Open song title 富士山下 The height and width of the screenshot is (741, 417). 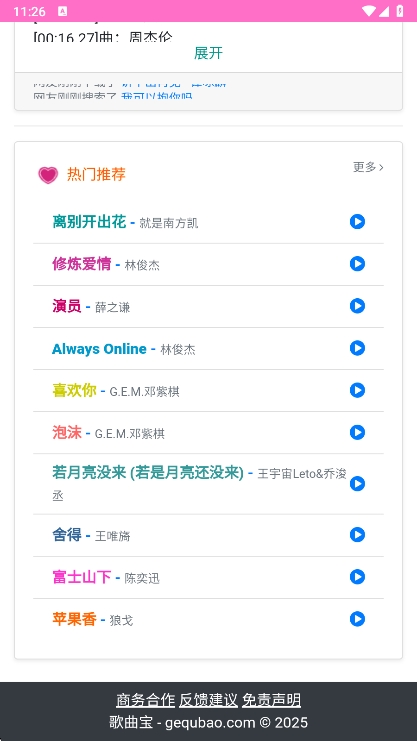pyautogui.click(x=81, y=577)
